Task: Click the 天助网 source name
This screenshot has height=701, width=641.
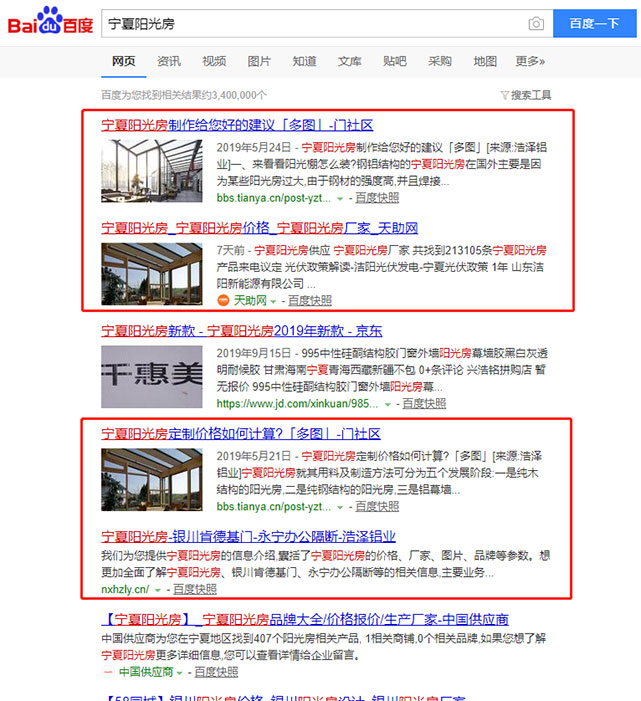Action: (x=250, y=300)
